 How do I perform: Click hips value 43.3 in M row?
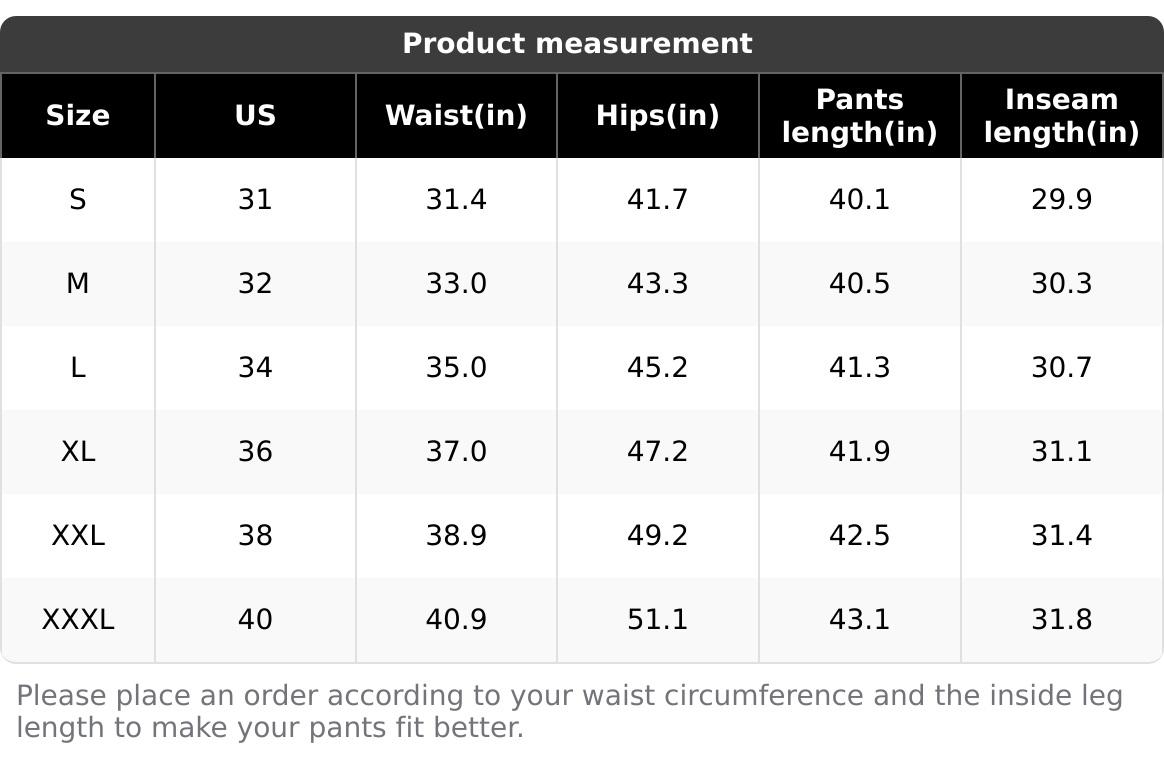click(658, 284)
